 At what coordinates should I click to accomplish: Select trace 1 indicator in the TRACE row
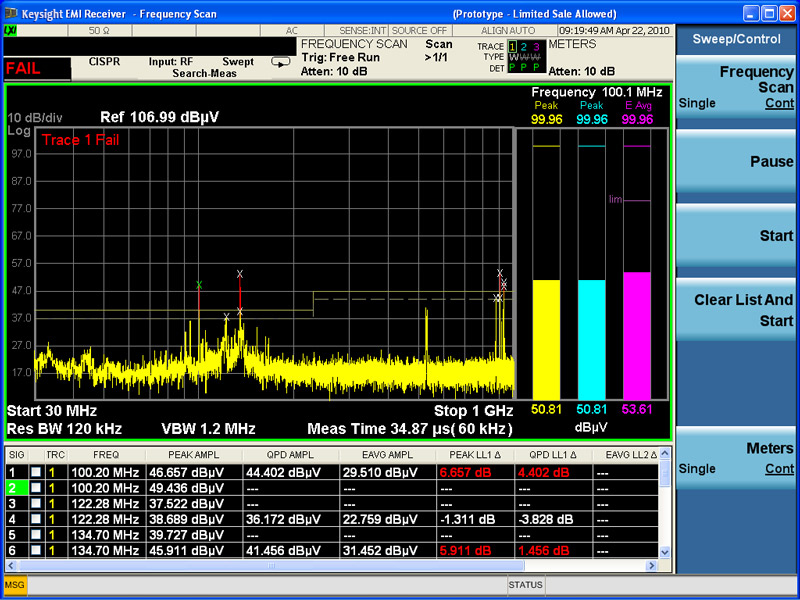(x=513, y=46)
